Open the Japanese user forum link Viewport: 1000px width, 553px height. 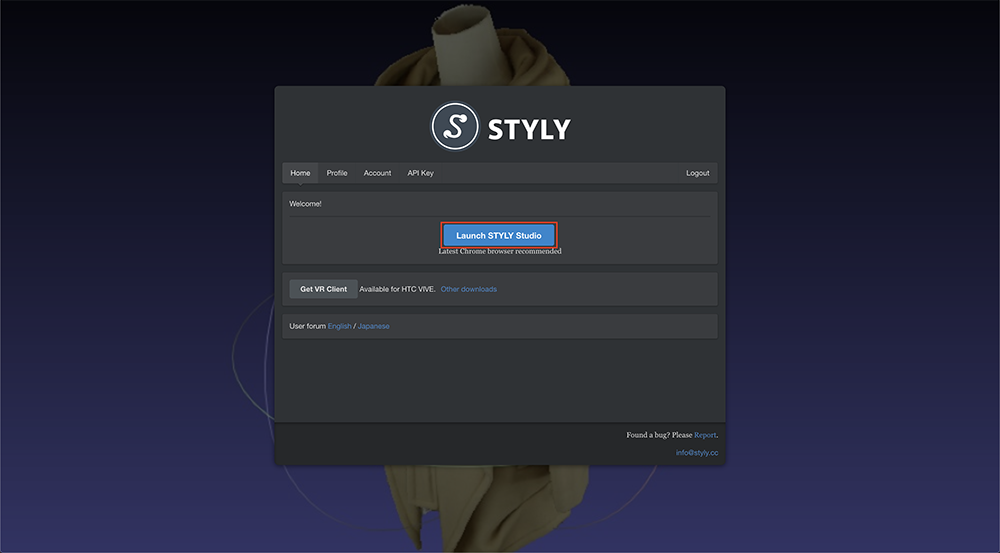click(374, 326)
